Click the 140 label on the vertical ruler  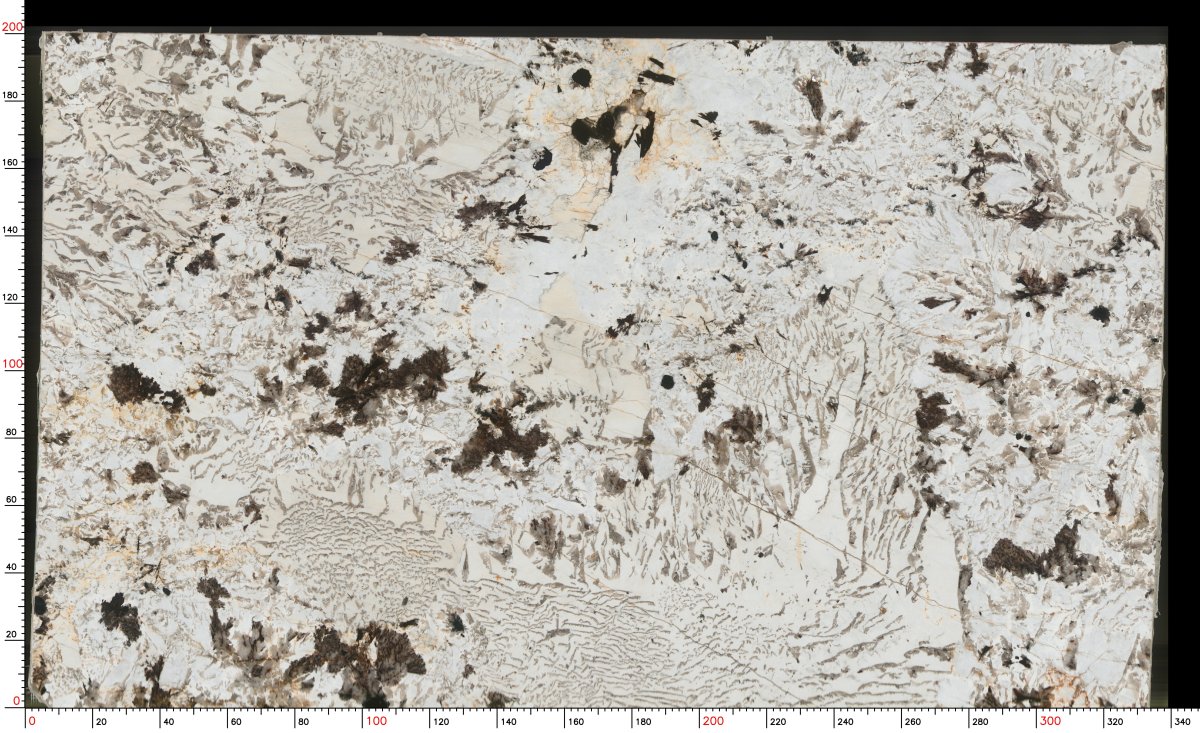[11, 230]
